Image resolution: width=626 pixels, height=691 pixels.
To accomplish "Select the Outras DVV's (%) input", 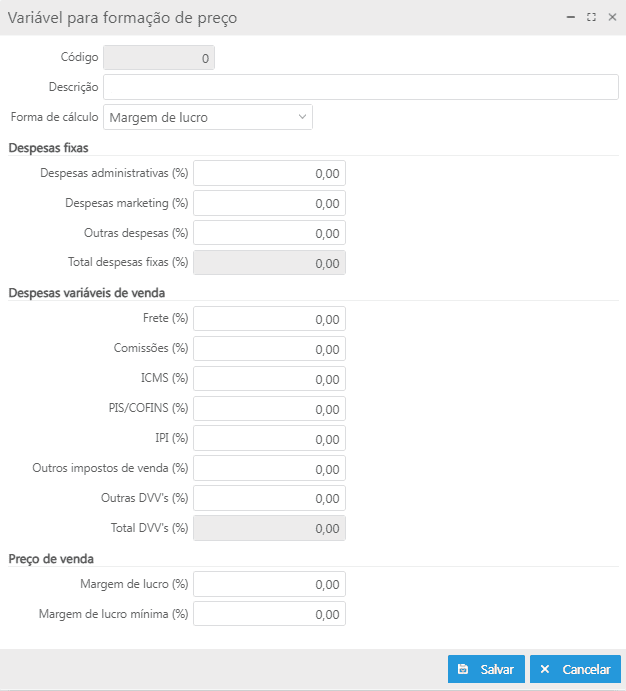I will [269, 498].
